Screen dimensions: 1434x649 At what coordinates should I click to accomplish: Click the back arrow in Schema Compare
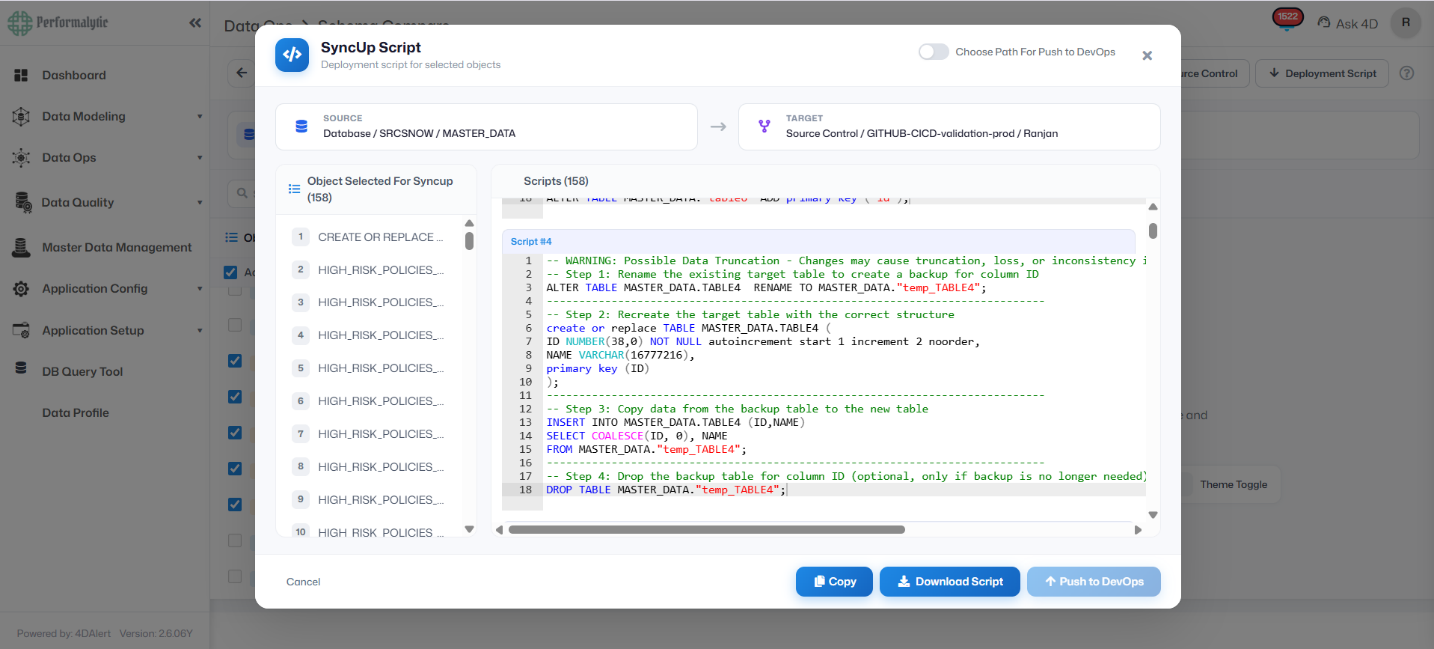pos(241,73)
